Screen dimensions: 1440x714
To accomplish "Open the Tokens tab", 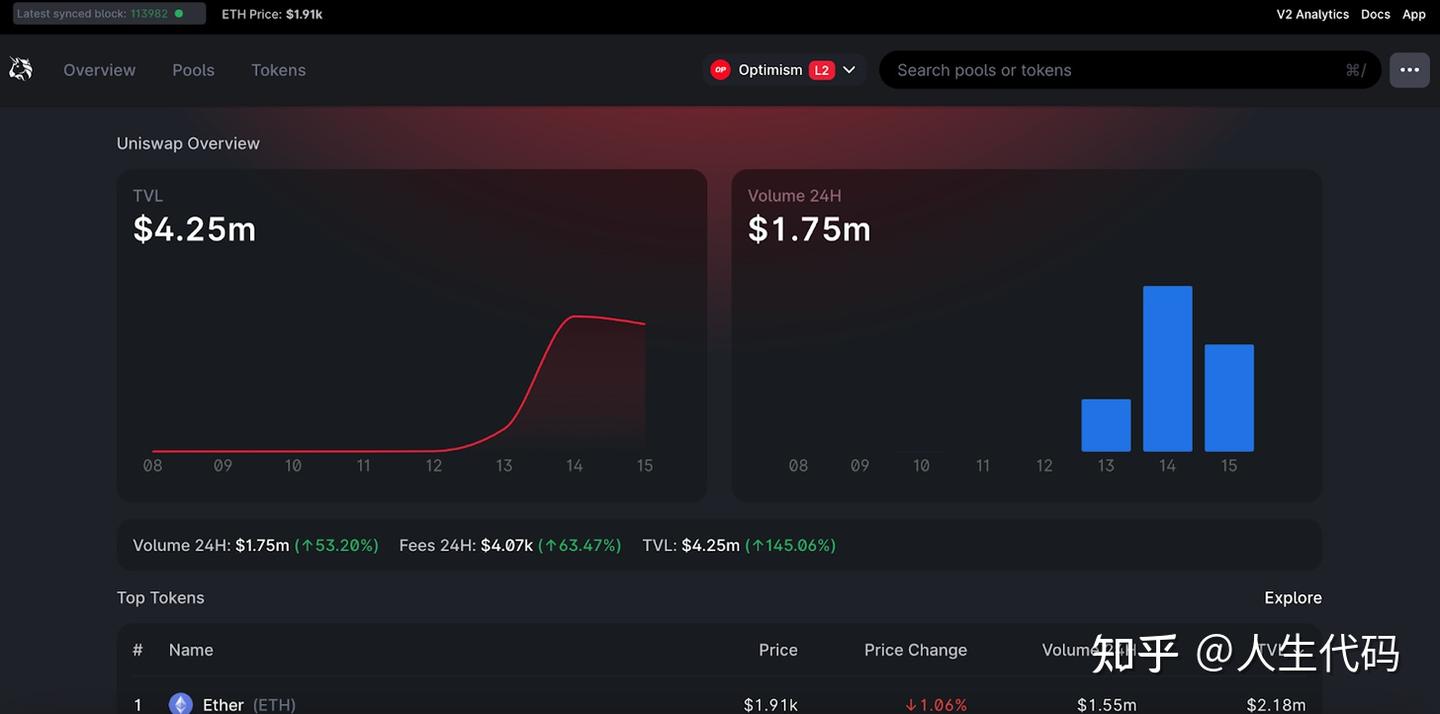I will point(278,70).
